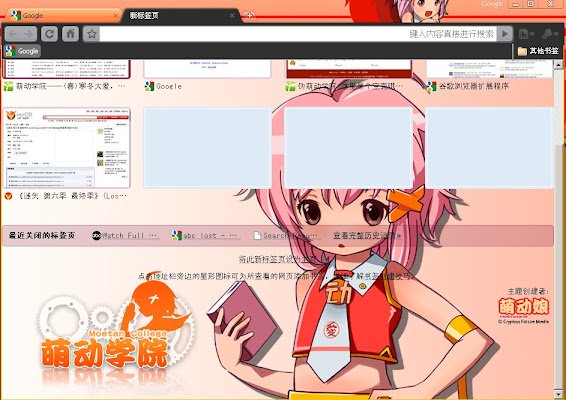Open the 伪萌动学院 thumbnail
The width and height of the screenshot is (566, 400).
tap(349, 69)
